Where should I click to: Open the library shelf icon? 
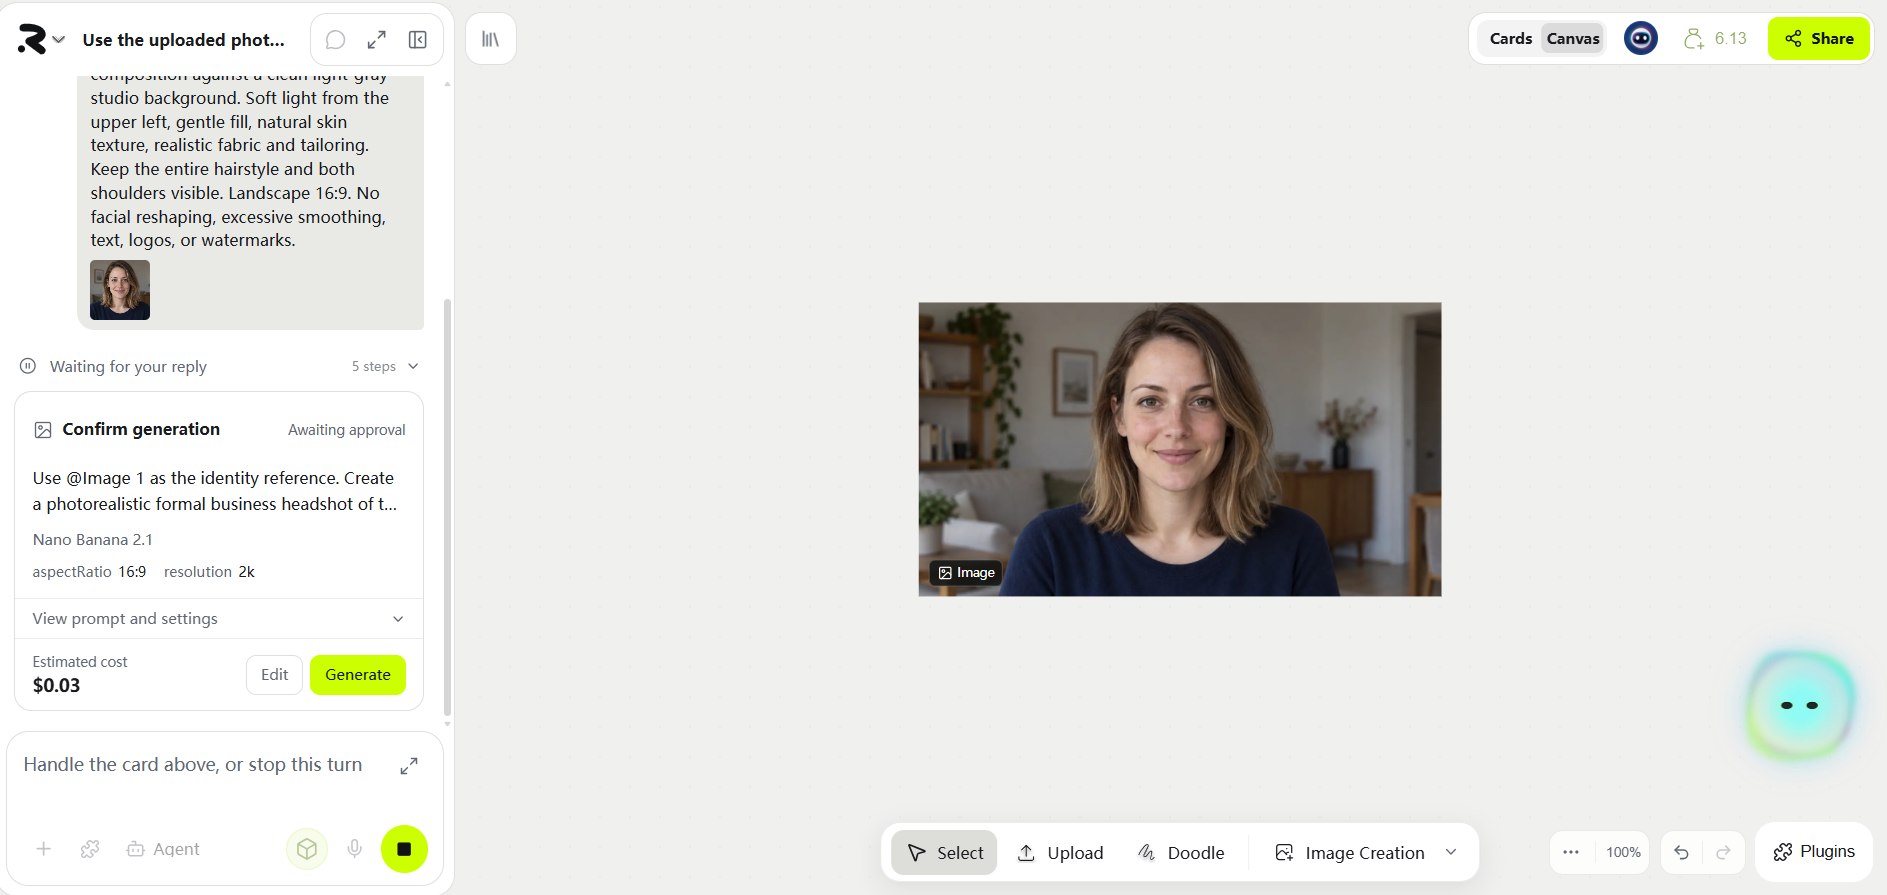click(491, 39)
